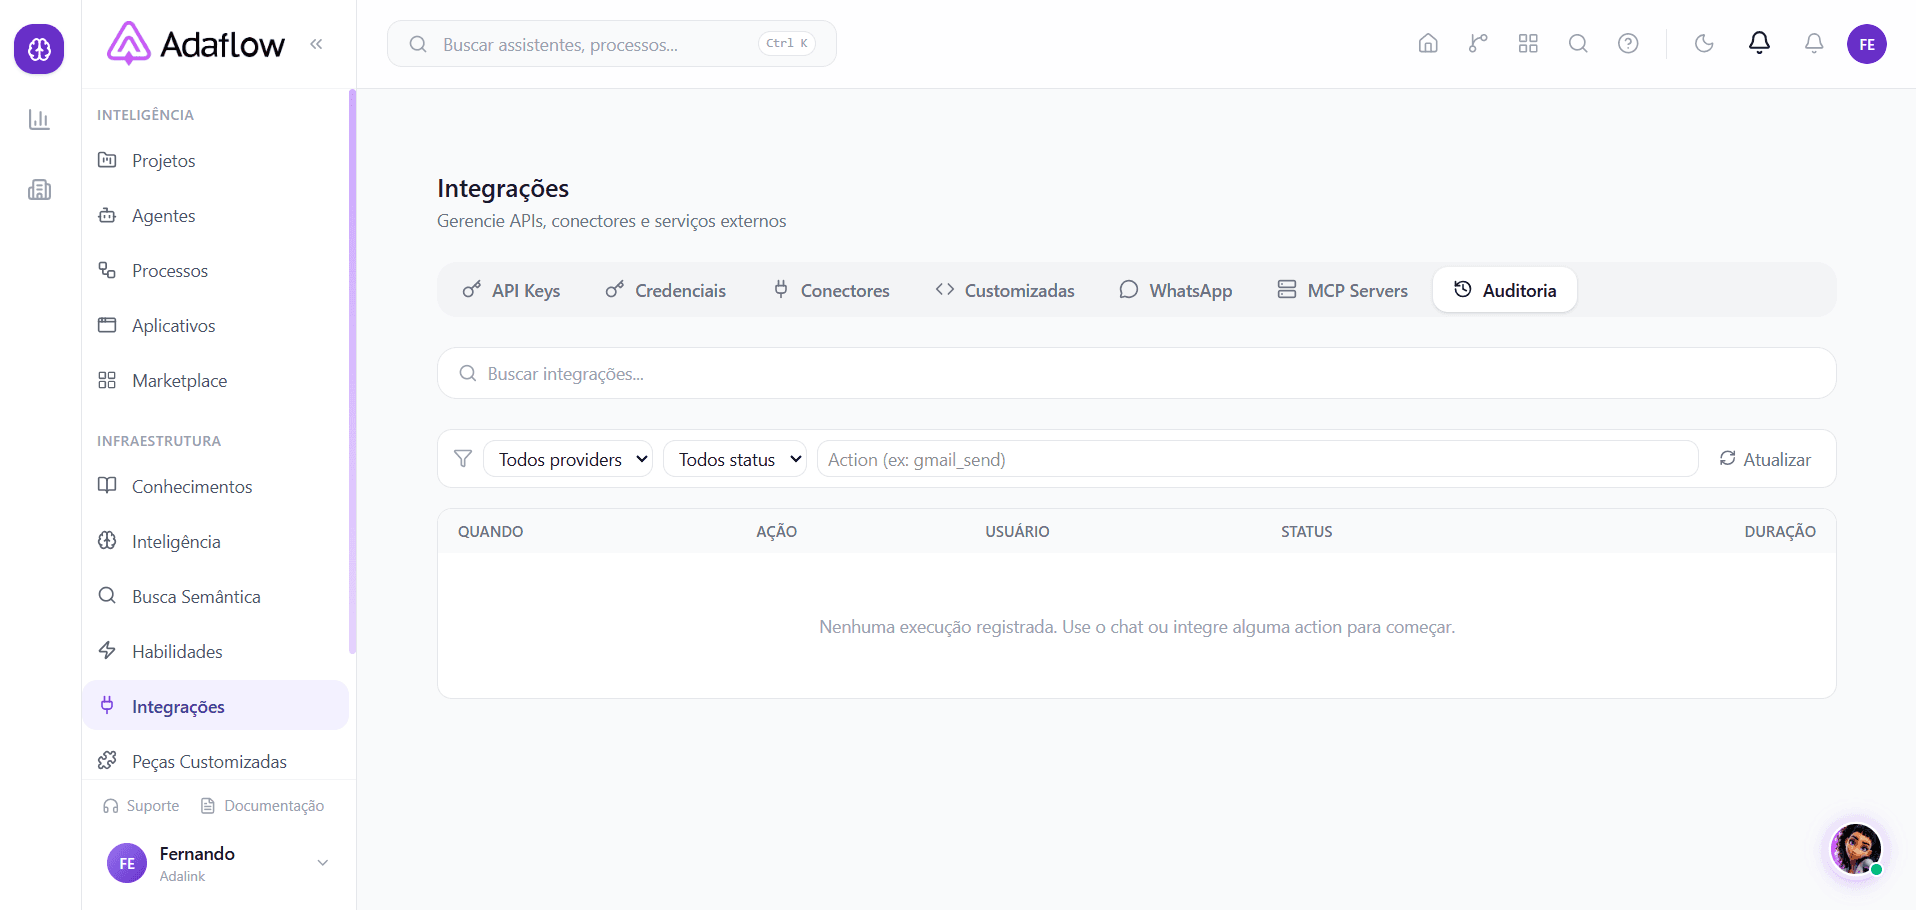Open the Todos status dropdown
Image resolution: width=1916 pixels, height=910 pixels.
point(735,459)
